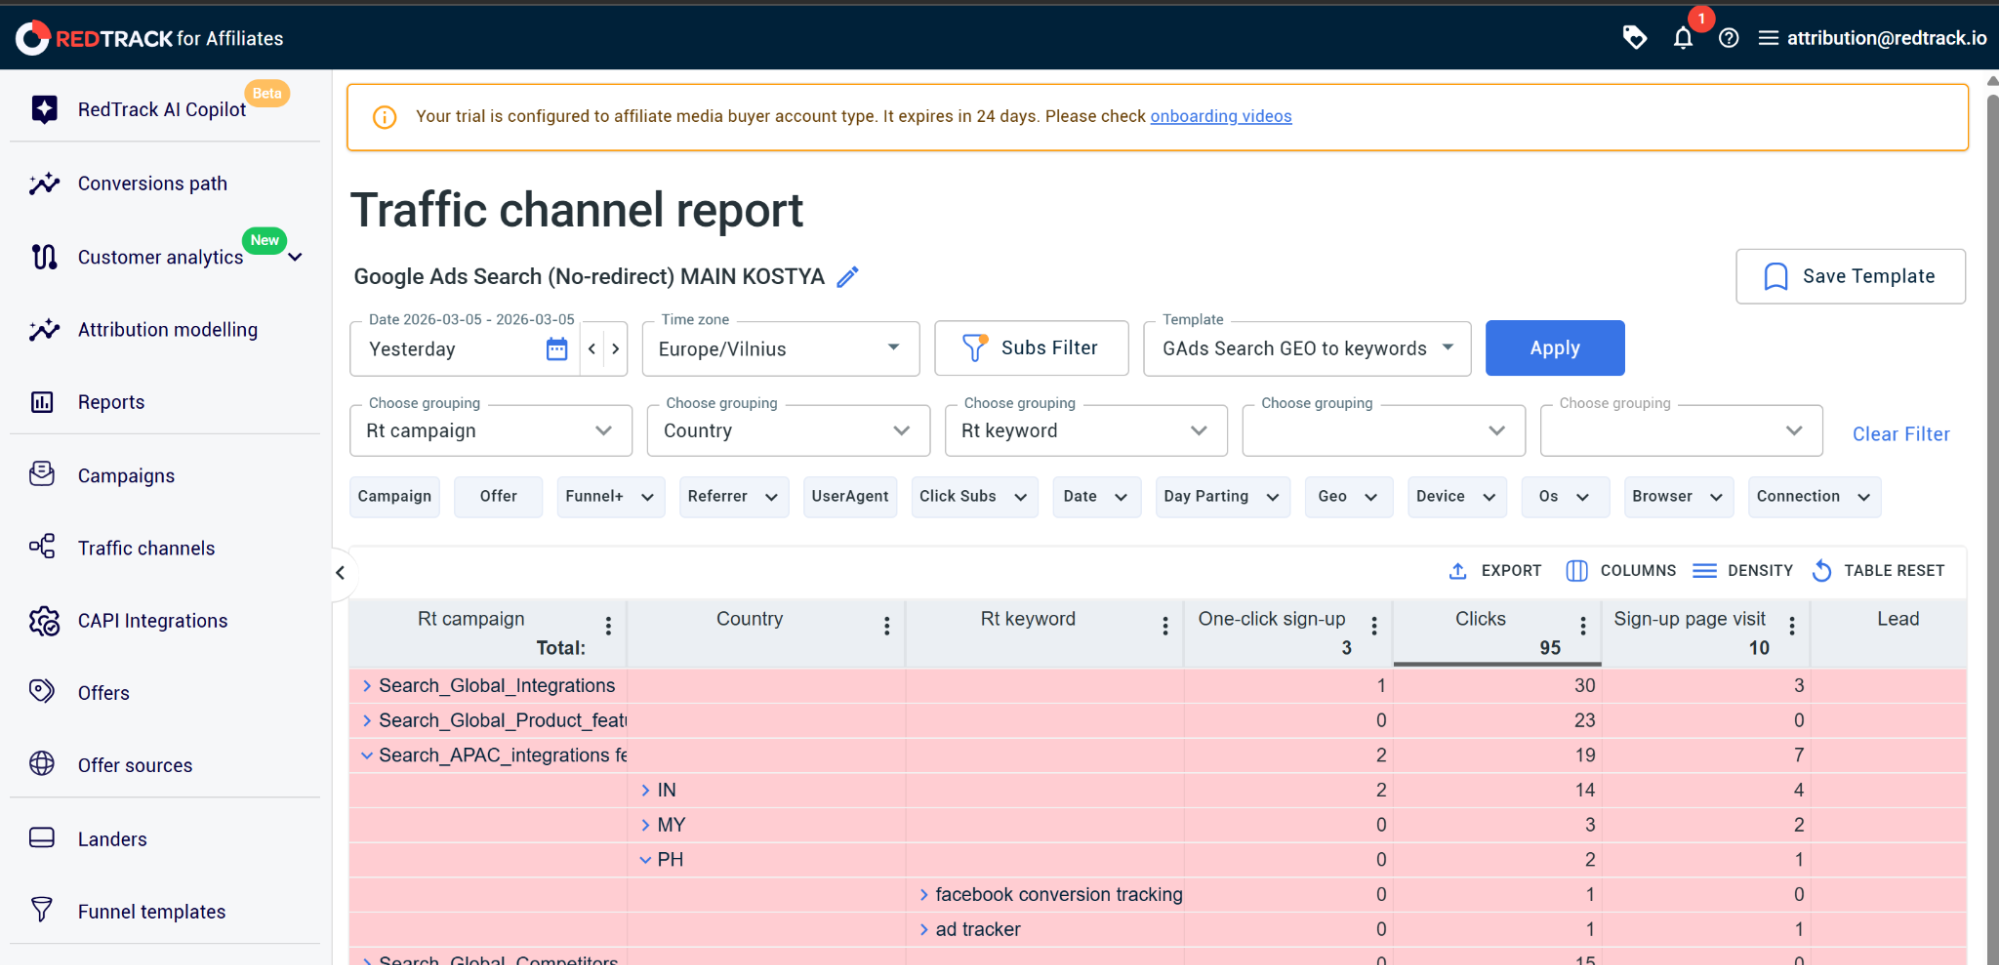Click the RedTrack logo icon
The width and height of the screenshot is (1999, 966).
32,38
